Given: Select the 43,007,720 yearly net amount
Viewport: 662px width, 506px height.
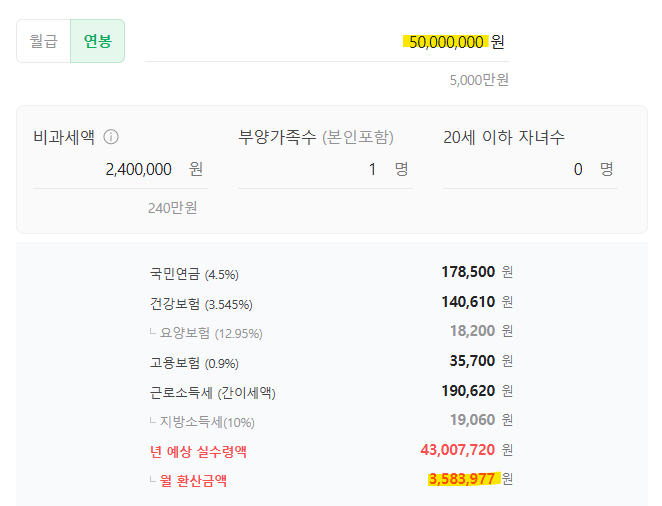Looking at the screenshot, I should tap(458, 450).
